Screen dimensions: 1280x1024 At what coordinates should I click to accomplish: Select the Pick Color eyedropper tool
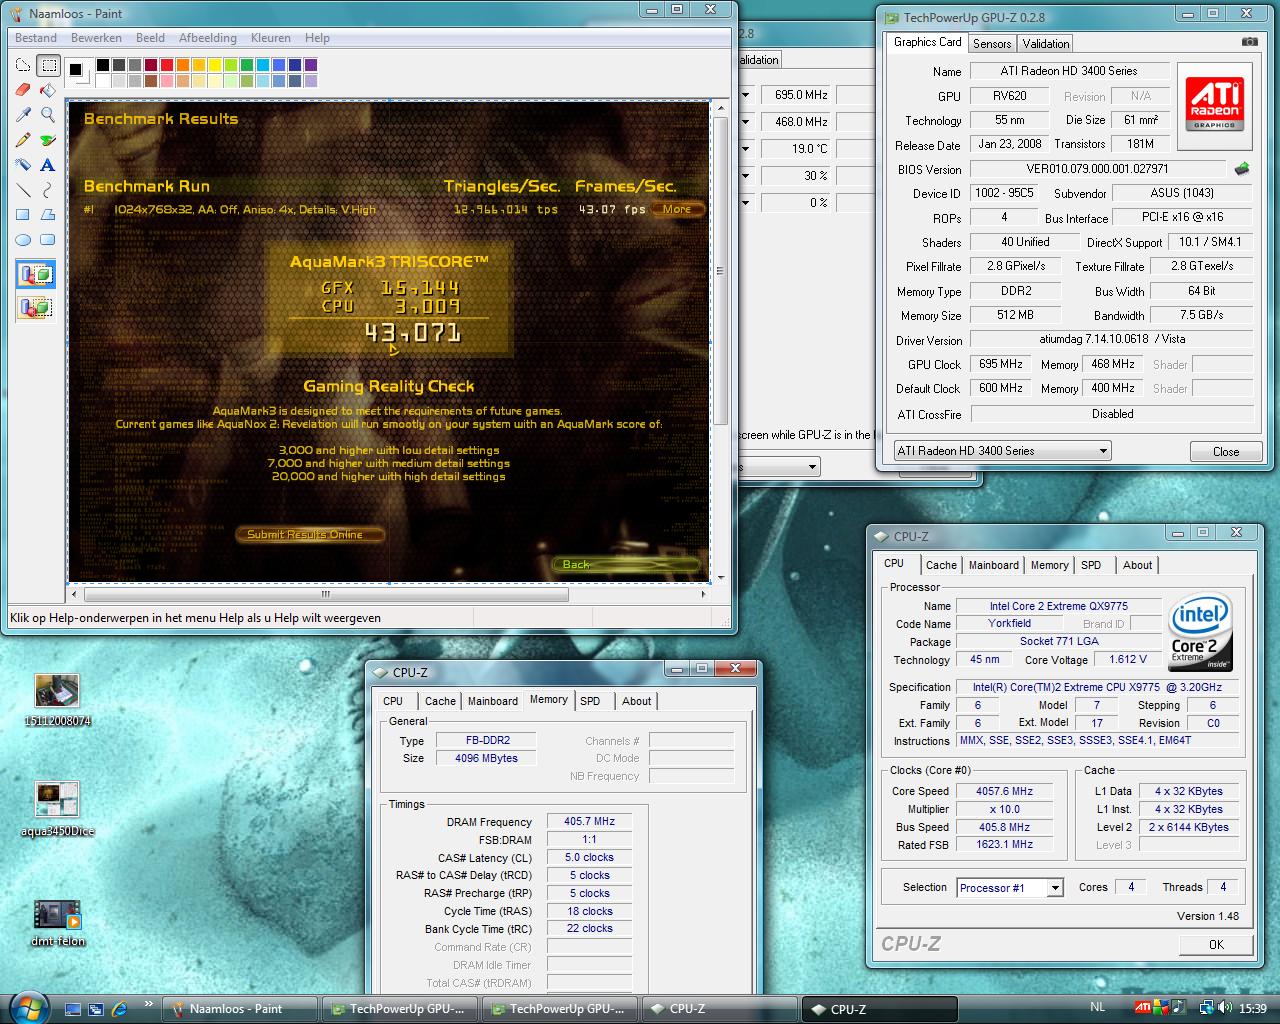23,115
